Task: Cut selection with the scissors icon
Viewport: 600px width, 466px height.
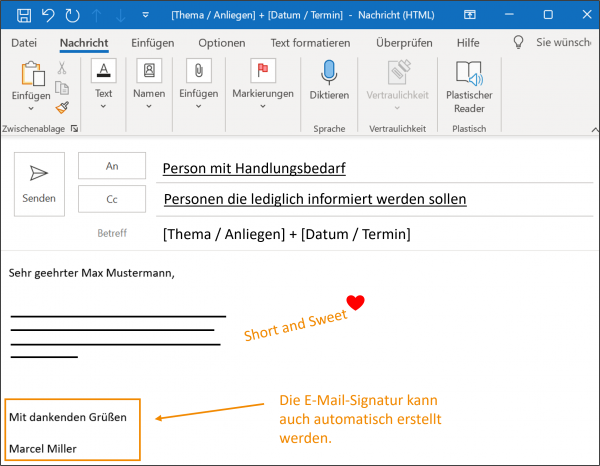Action: click(62, 68)
